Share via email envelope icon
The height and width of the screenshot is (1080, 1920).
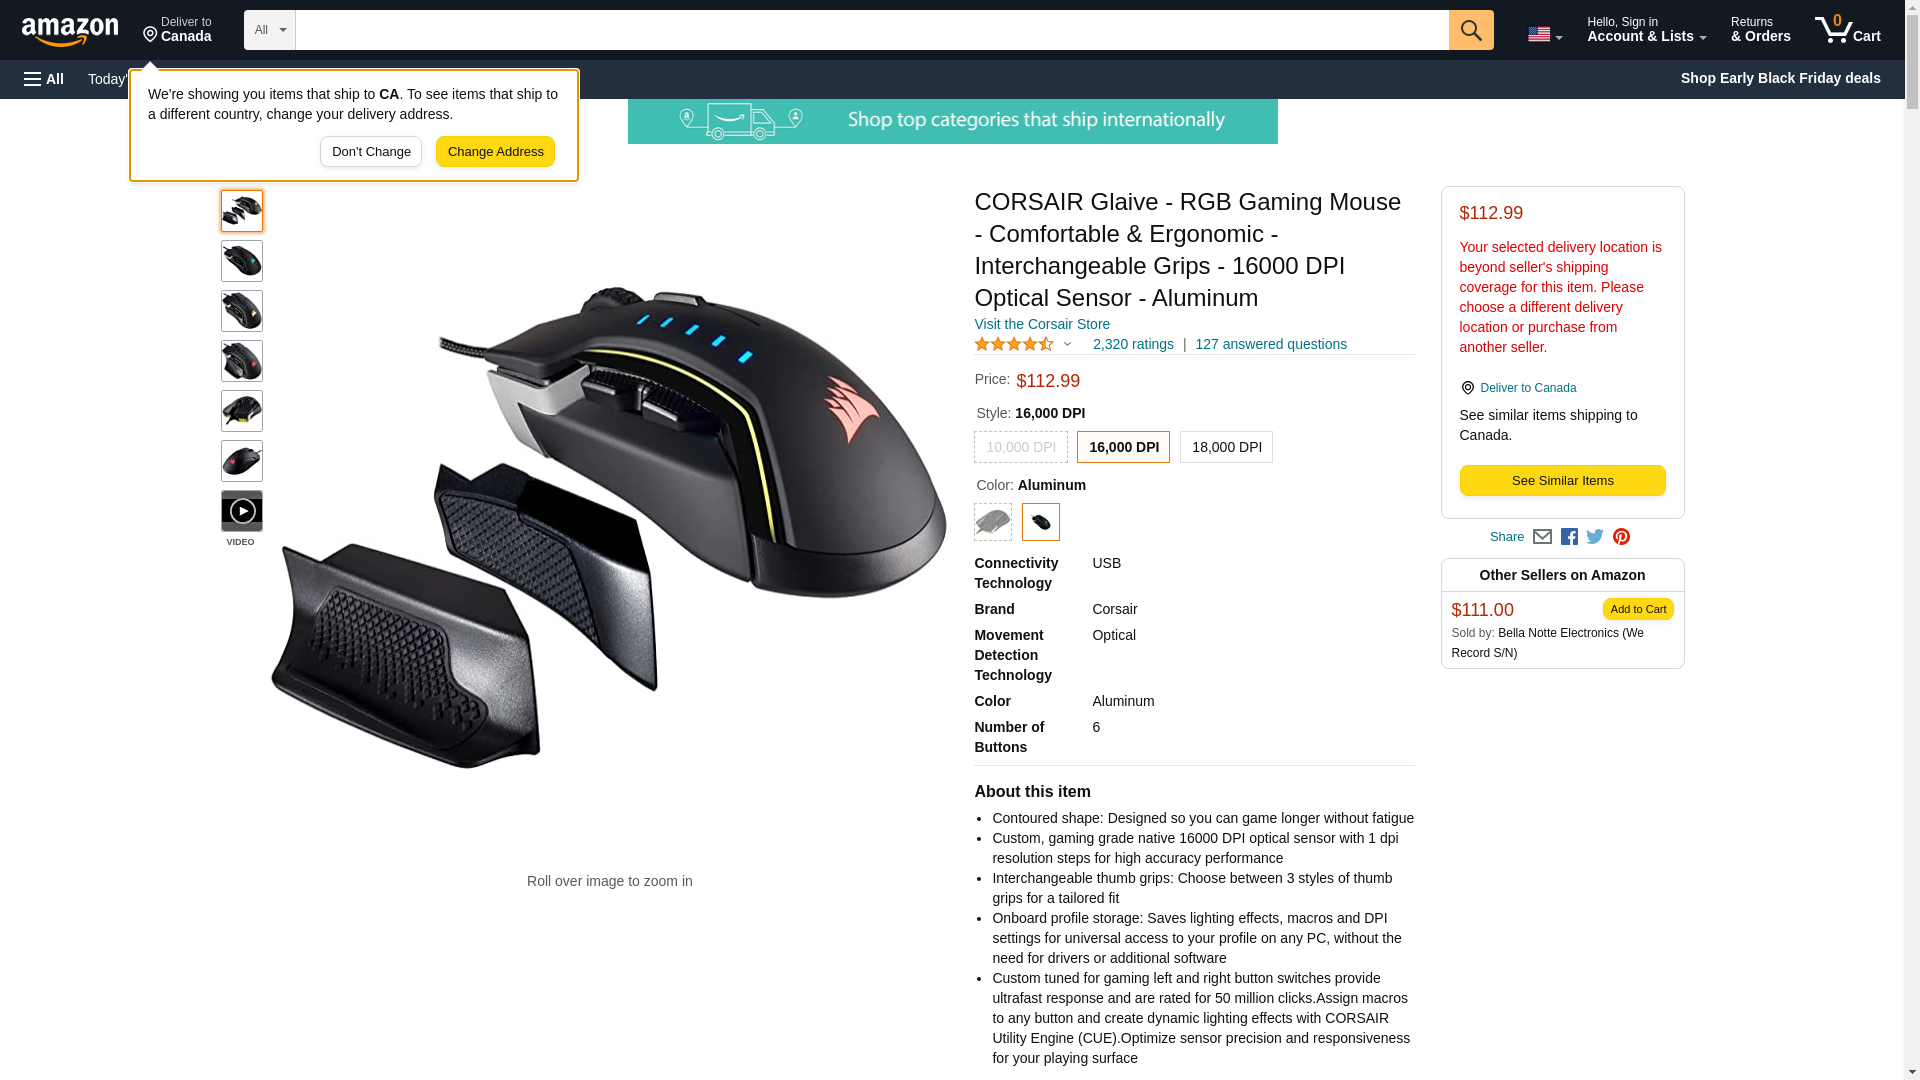coord(1542,537)
